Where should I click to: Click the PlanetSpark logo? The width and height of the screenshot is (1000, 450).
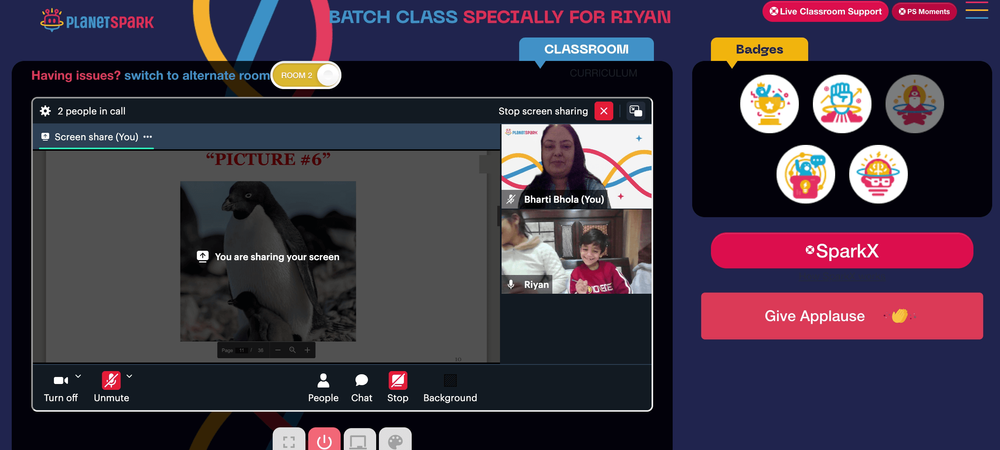pyautogui.click(x=97, y=20)
